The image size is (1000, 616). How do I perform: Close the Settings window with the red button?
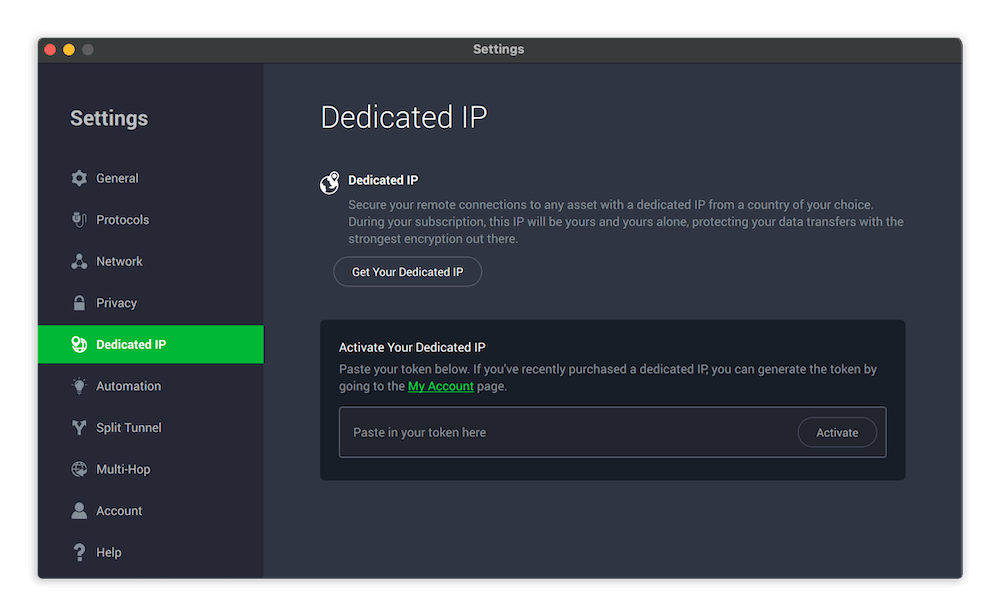click(x=50, y=50)
